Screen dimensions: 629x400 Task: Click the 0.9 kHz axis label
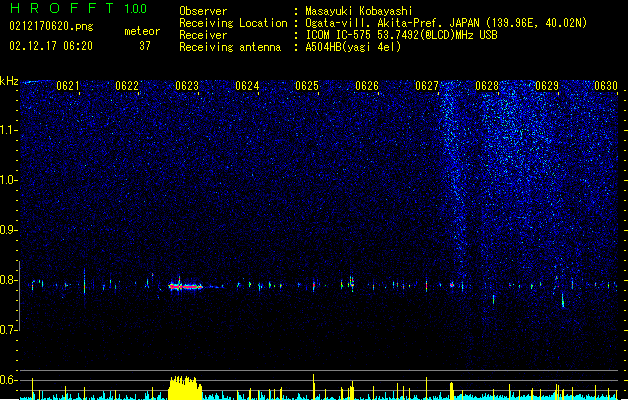click(9, 230)
